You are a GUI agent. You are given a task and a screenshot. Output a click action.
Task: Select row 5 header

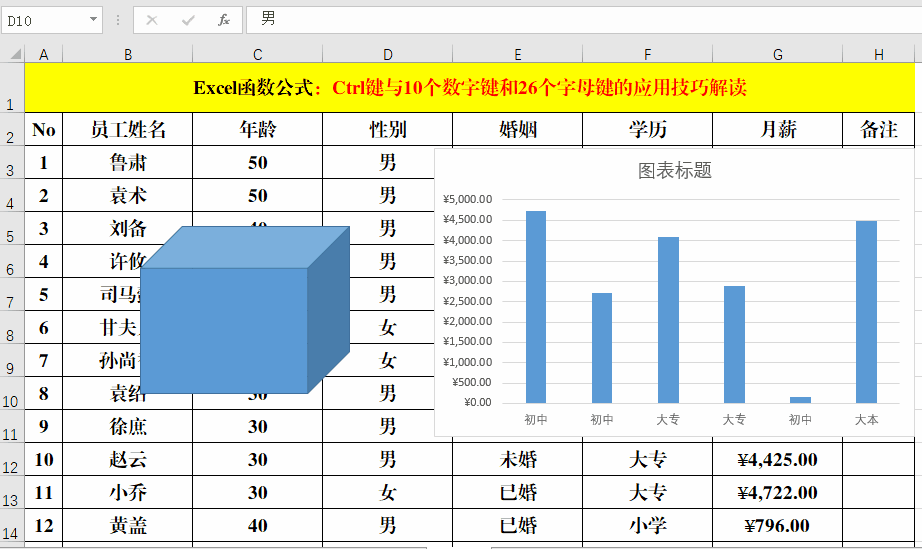[12, 228]
